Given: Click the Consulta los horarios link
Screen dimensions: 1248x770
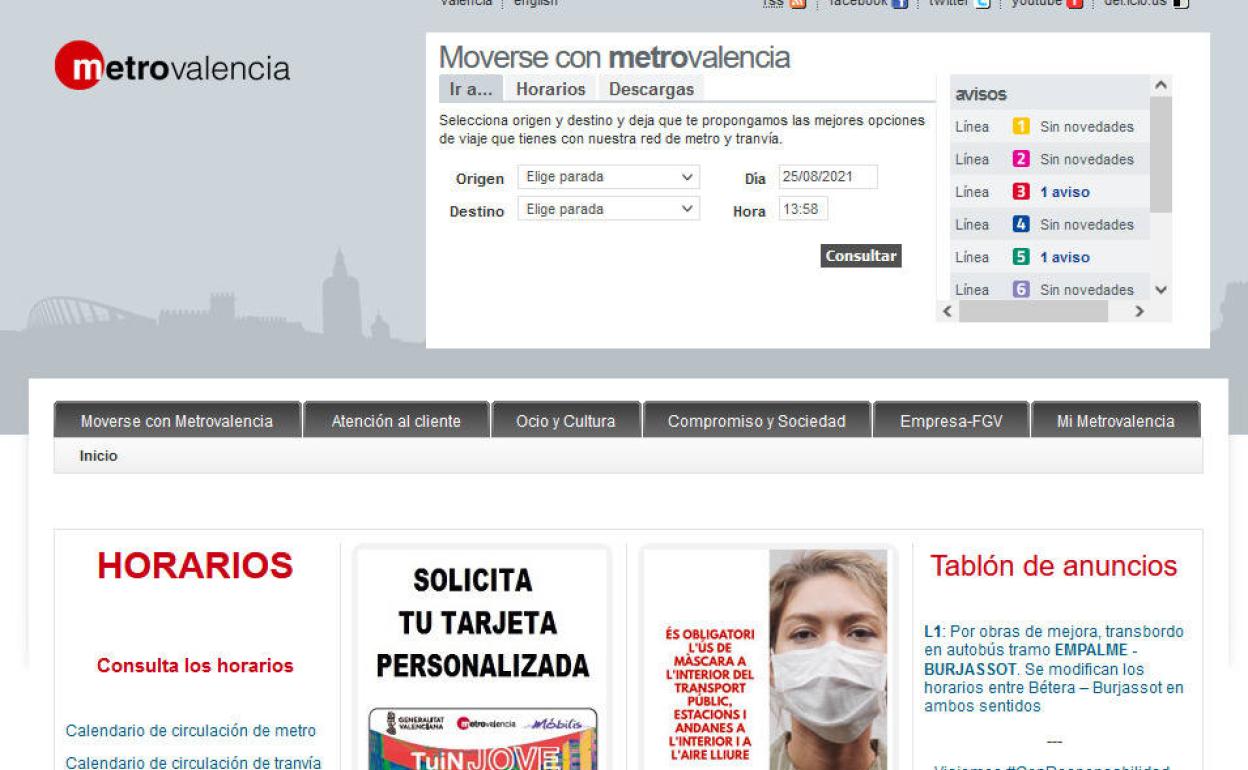Looking at the screenshot, I should click(x=195, y=666).
